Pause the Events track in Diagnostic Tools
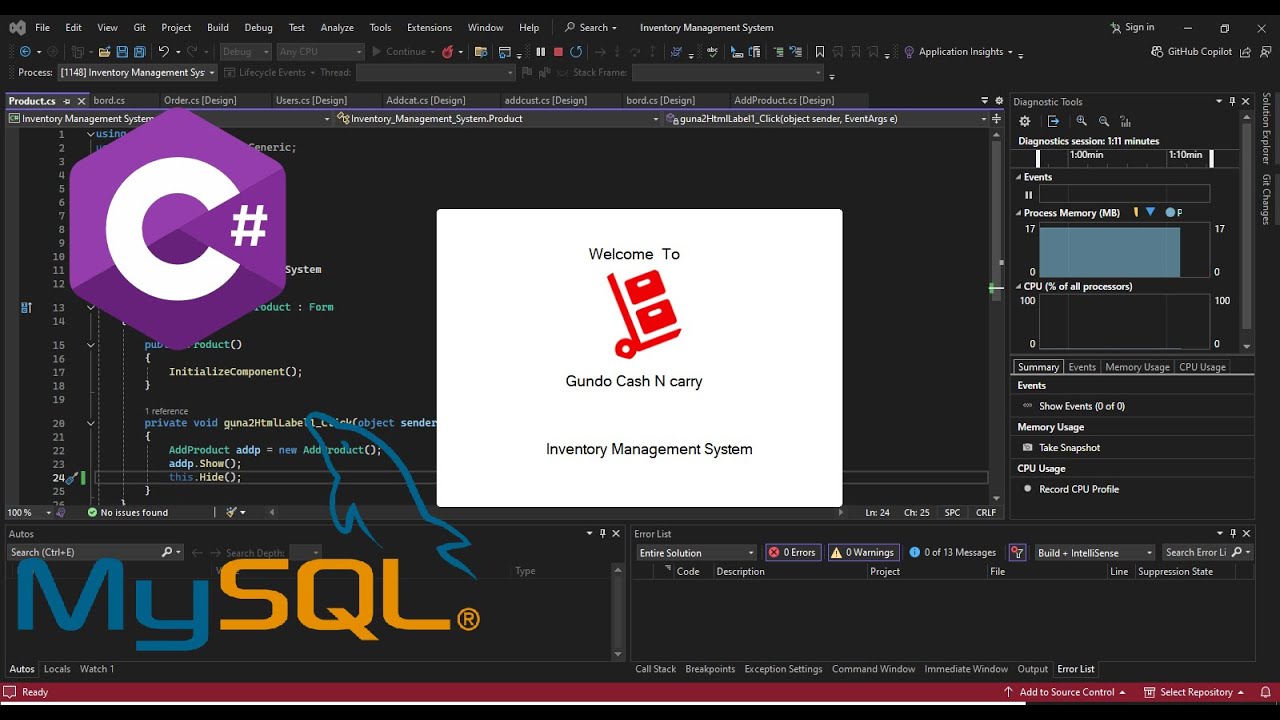Viewport: 1280px width, 720px height. point(1028,195)
